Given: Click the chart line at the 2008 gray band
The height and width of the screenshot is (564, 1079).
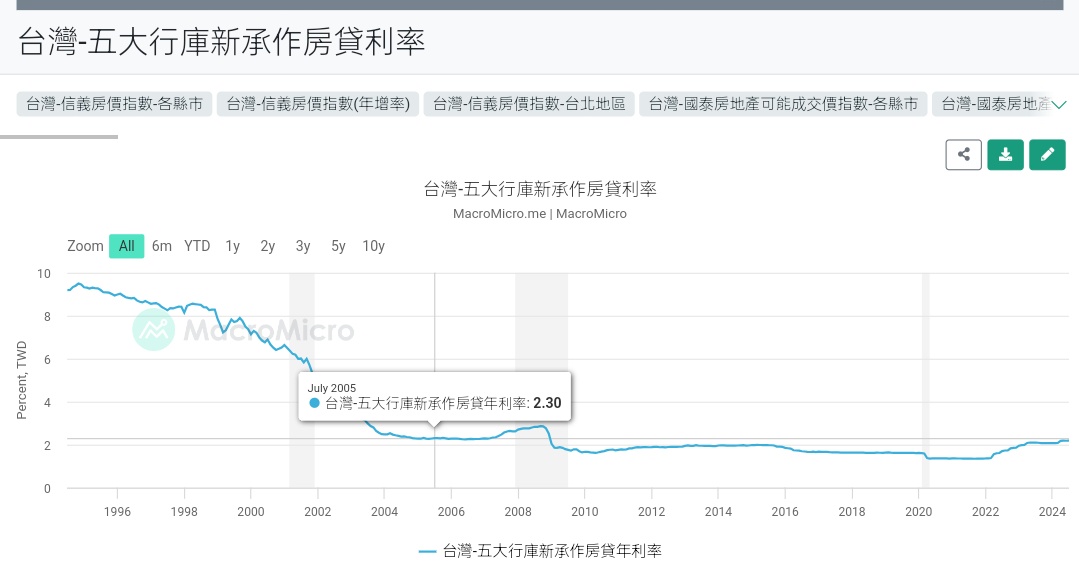Looking at the screenshot, I should [540, 427].
